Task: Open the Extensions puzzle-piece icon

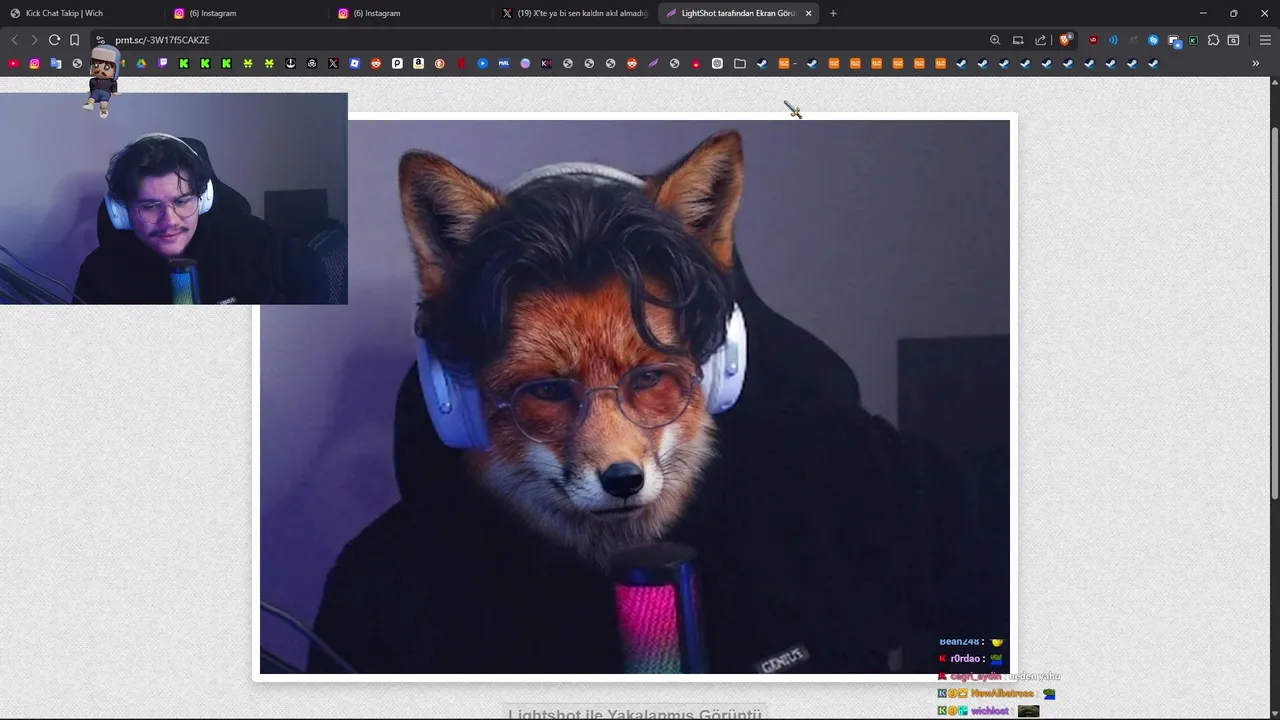Action: point(1213,40)
